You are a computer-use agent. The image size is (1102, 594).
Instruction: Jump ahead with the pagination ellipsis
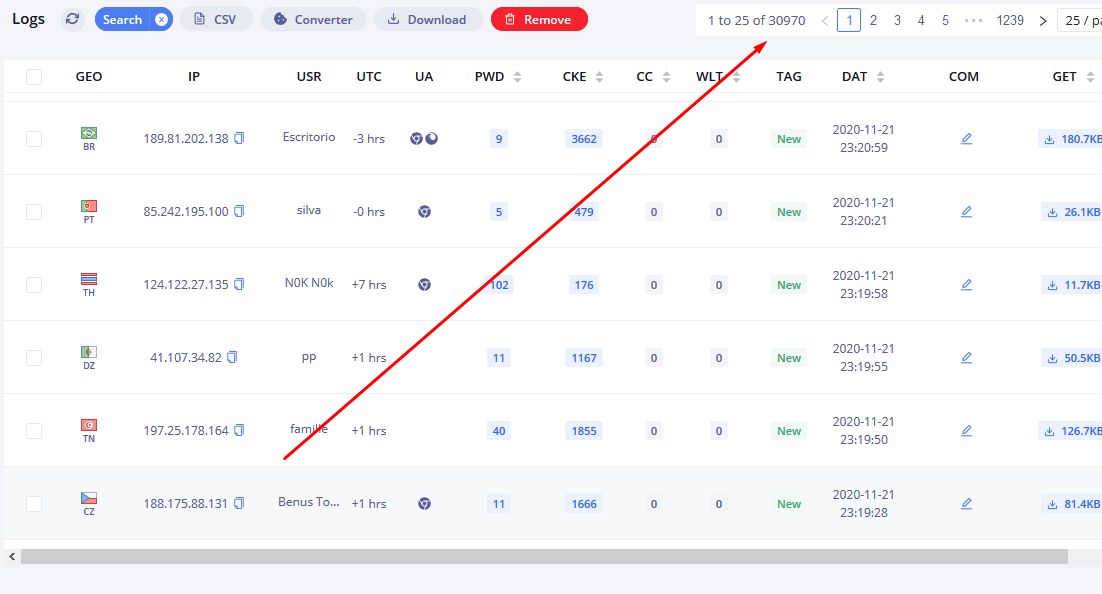[973, 20]
